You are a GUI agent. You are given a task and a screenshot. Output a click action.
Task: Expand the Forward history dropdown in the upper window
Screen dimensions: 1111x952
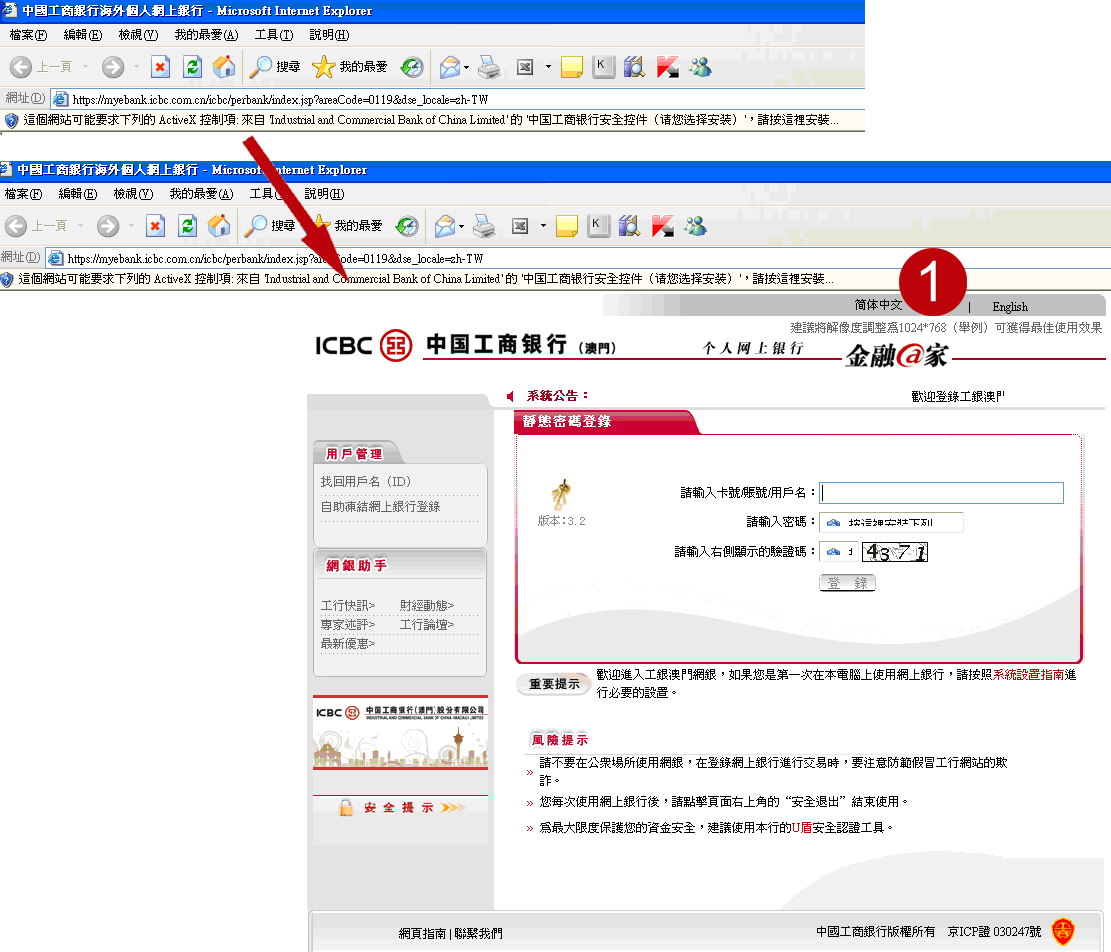click(136, 67)
